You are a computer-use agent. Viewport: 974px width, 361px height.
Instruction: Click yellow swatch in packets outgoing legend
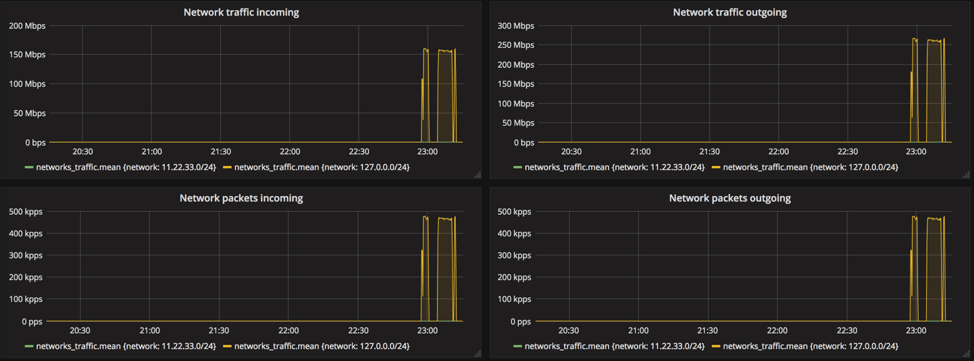[716, 346]
